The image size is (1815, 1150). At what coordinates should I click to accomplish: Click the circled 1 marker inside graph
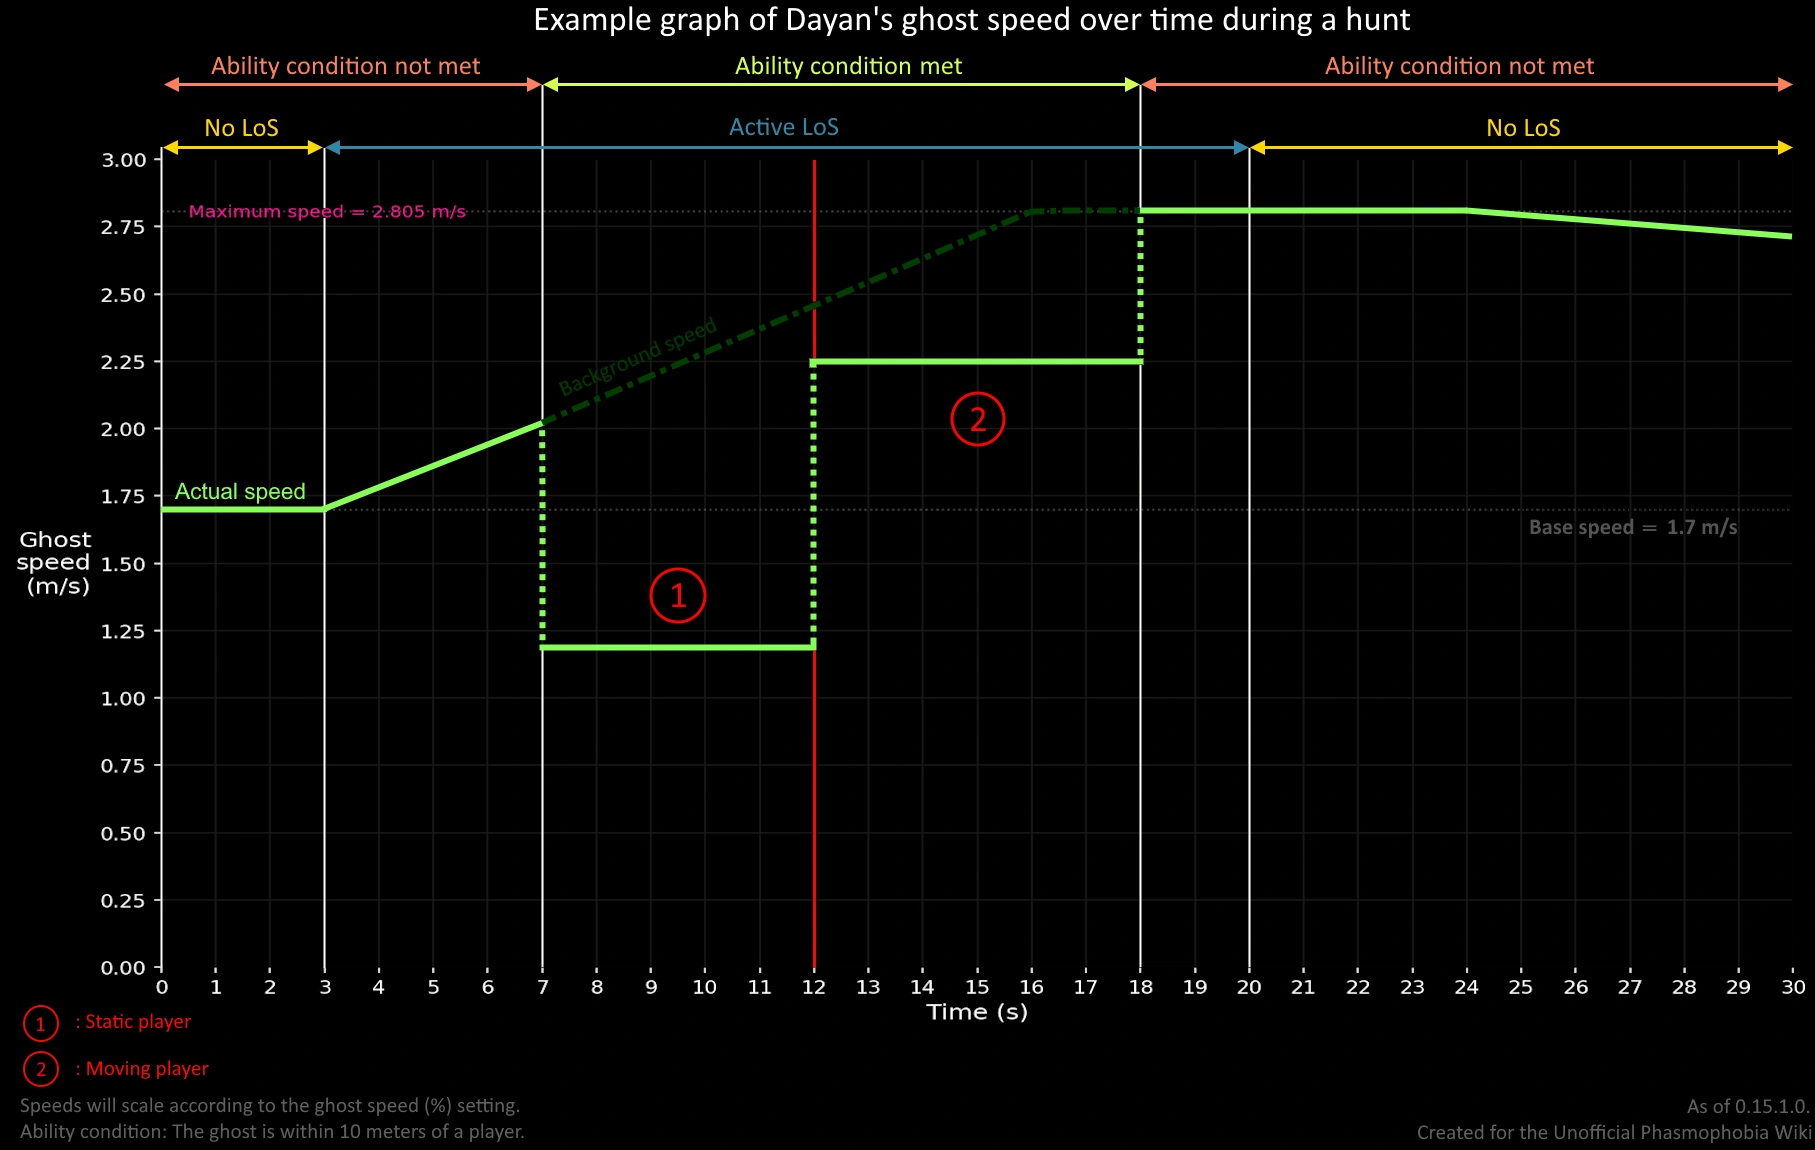pyautogui.click(x=678, y=596)
